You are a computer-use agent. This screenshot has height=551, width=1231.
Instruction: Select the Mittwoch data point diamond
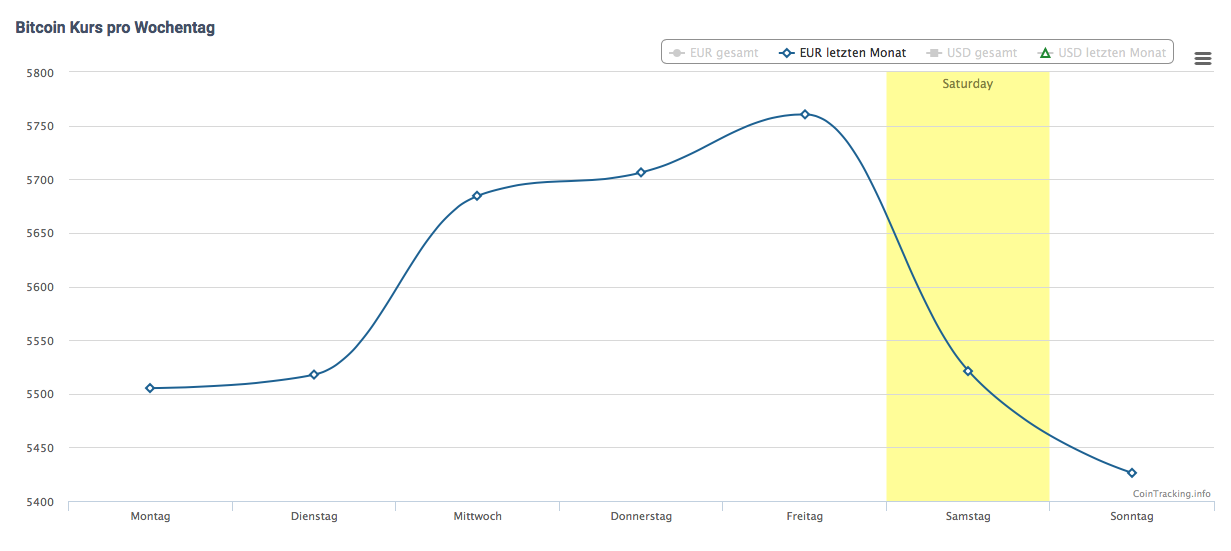click(477, 196)
